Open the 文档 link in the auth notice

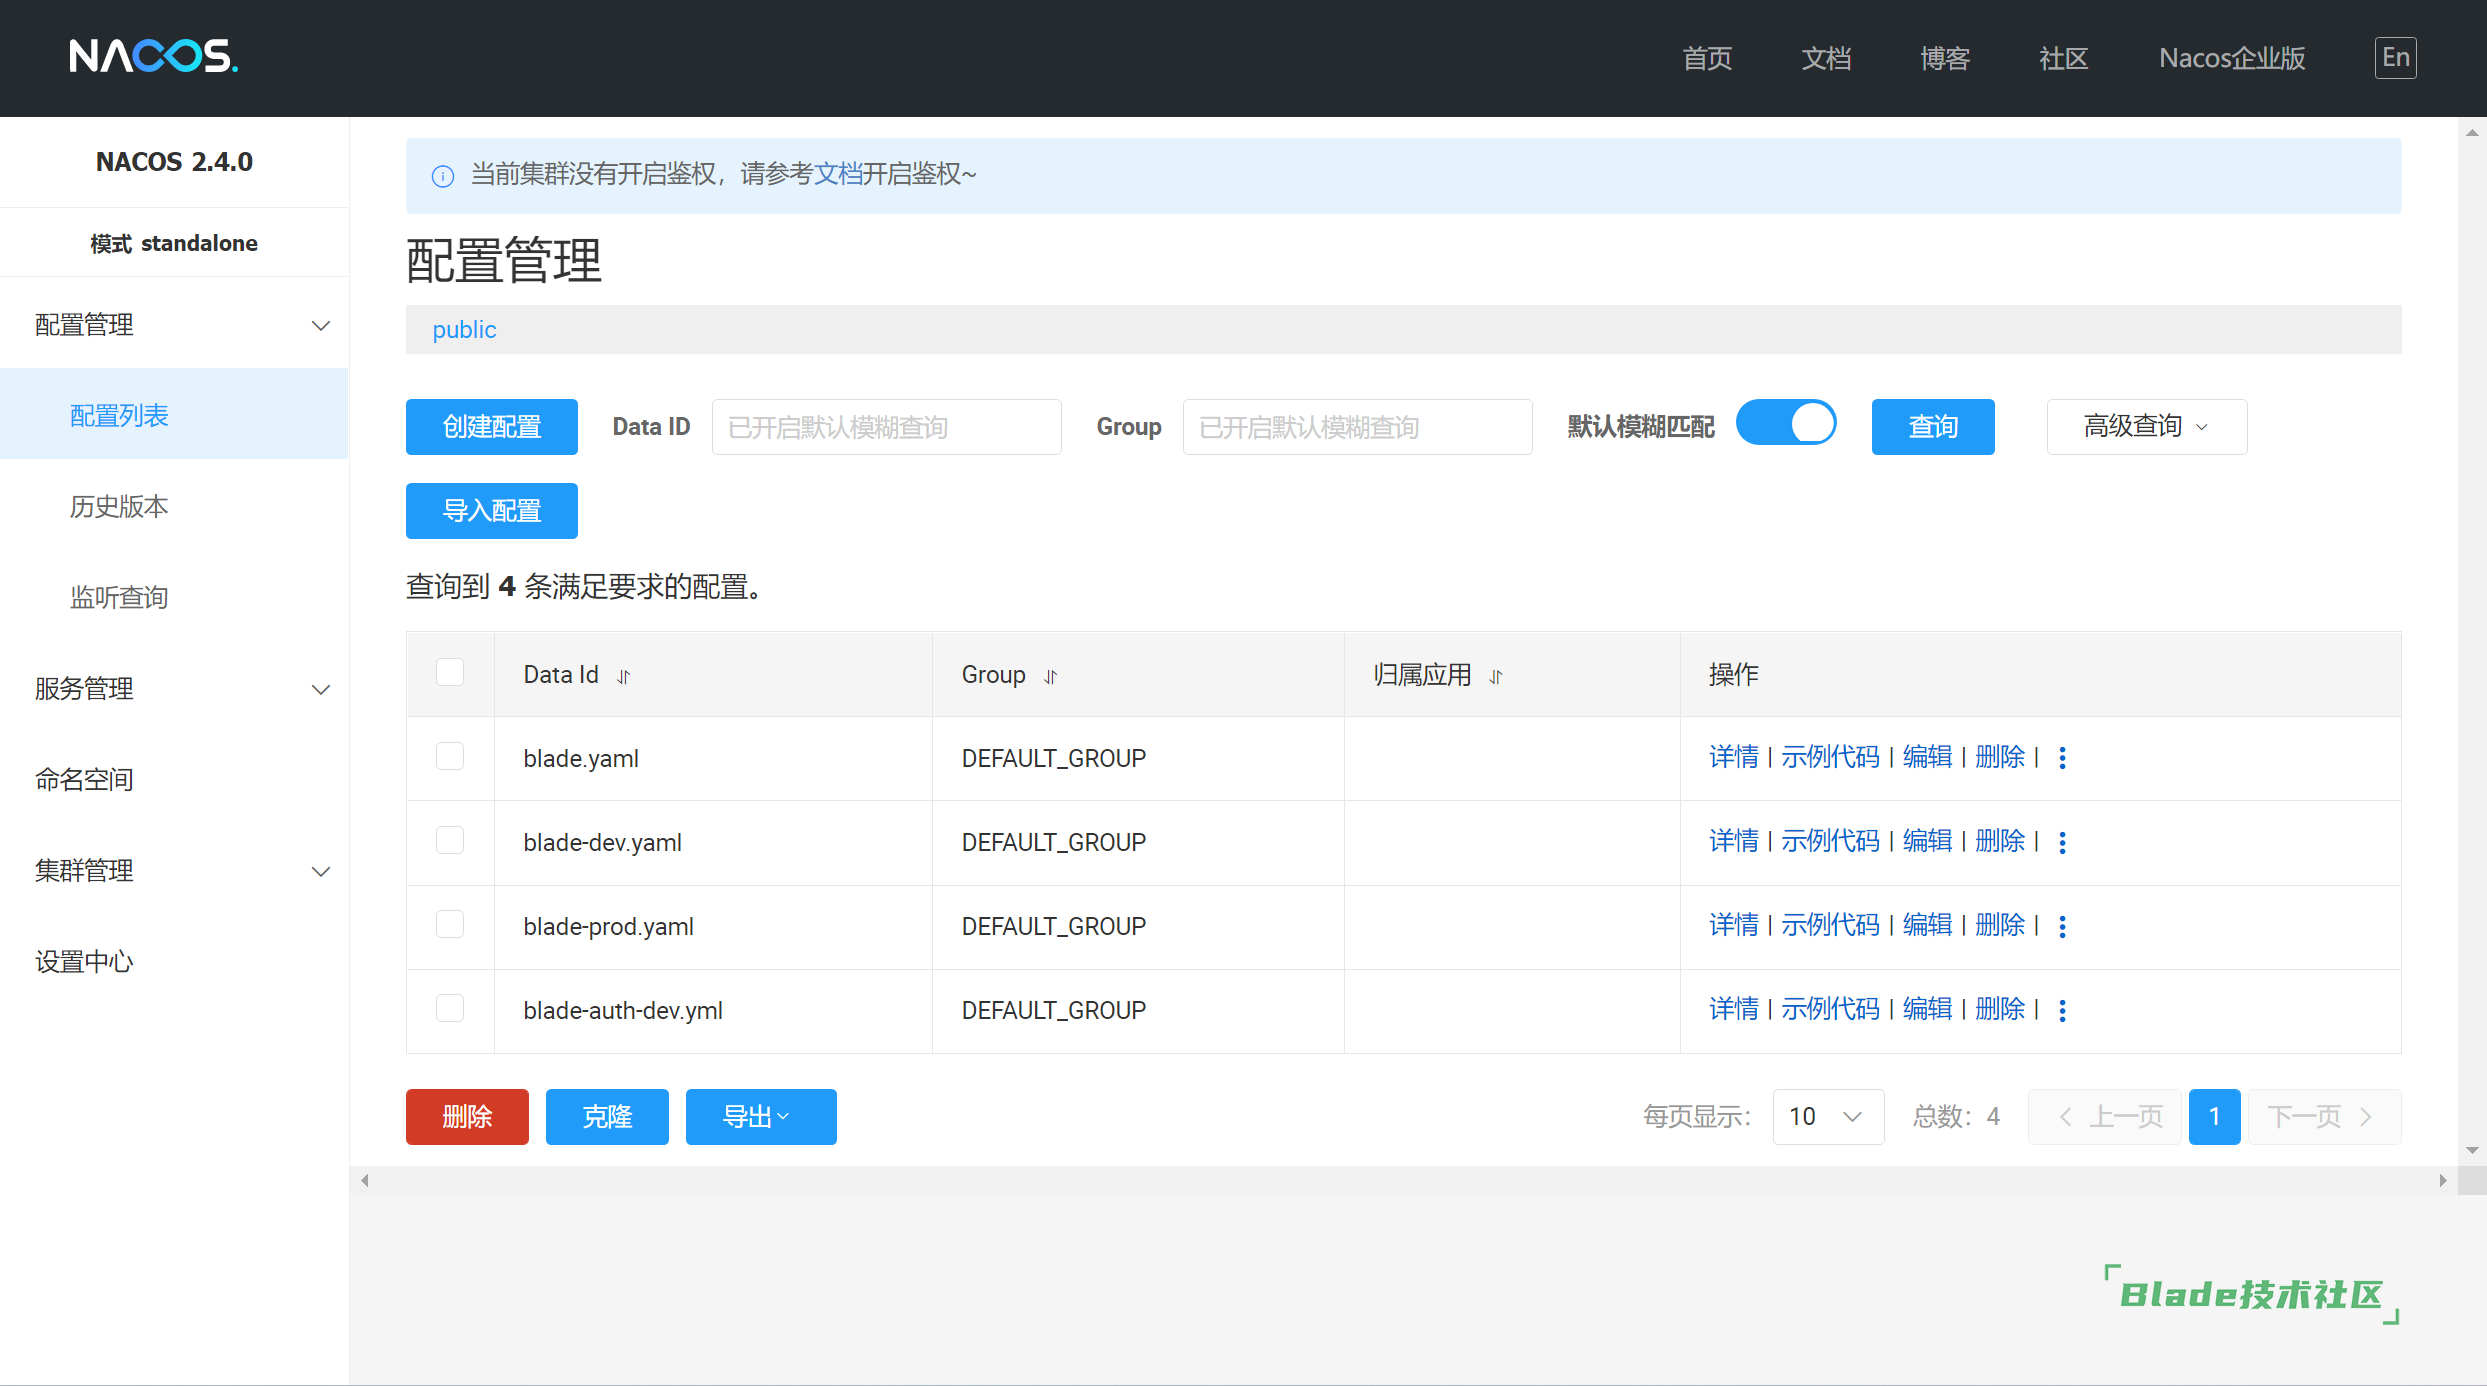[x=838, y=174]
